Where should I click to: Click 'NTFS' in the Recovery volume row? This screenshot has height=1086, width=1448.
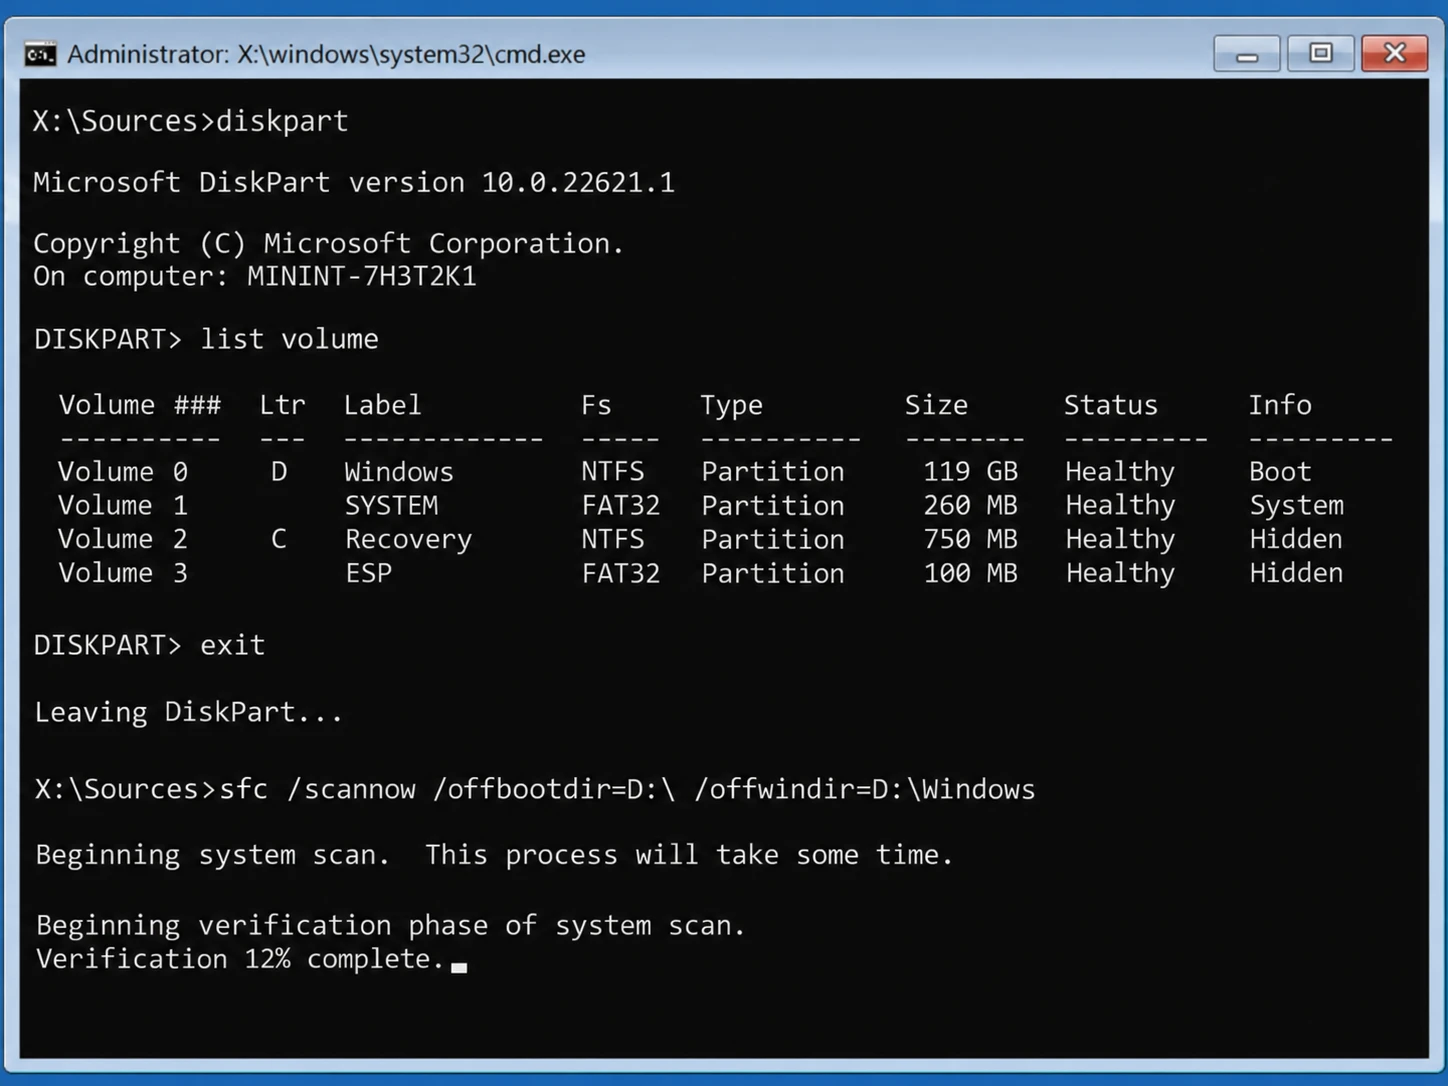point(613,539)
